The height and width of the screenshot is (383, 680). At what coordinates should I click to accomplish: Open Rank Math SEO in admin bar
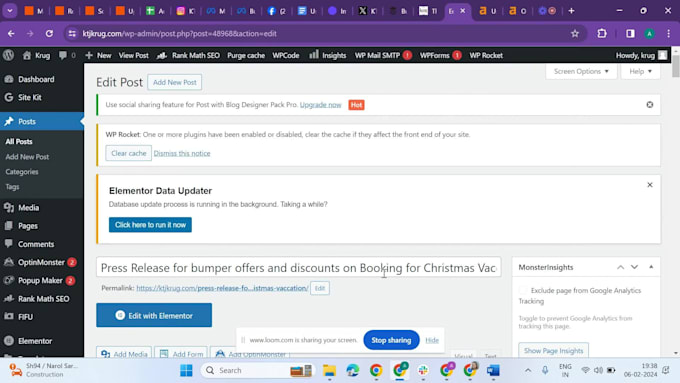coord(189,56)
